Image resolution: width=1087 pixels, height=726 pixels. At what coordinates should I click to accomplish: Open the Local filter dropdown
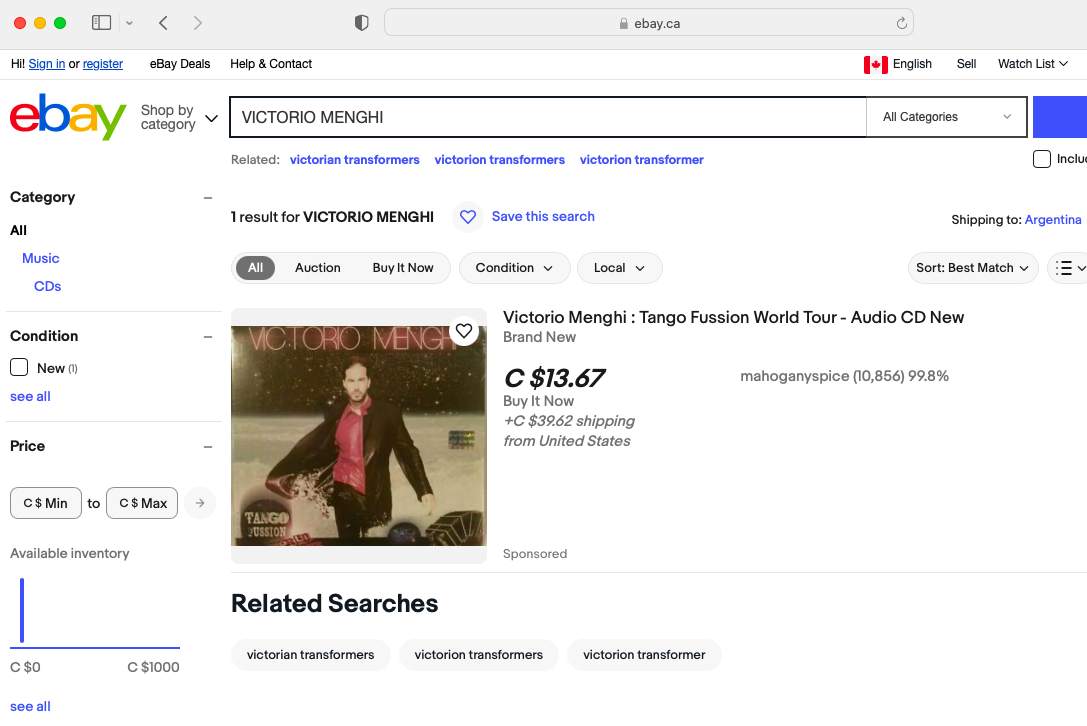pos(619,268)
